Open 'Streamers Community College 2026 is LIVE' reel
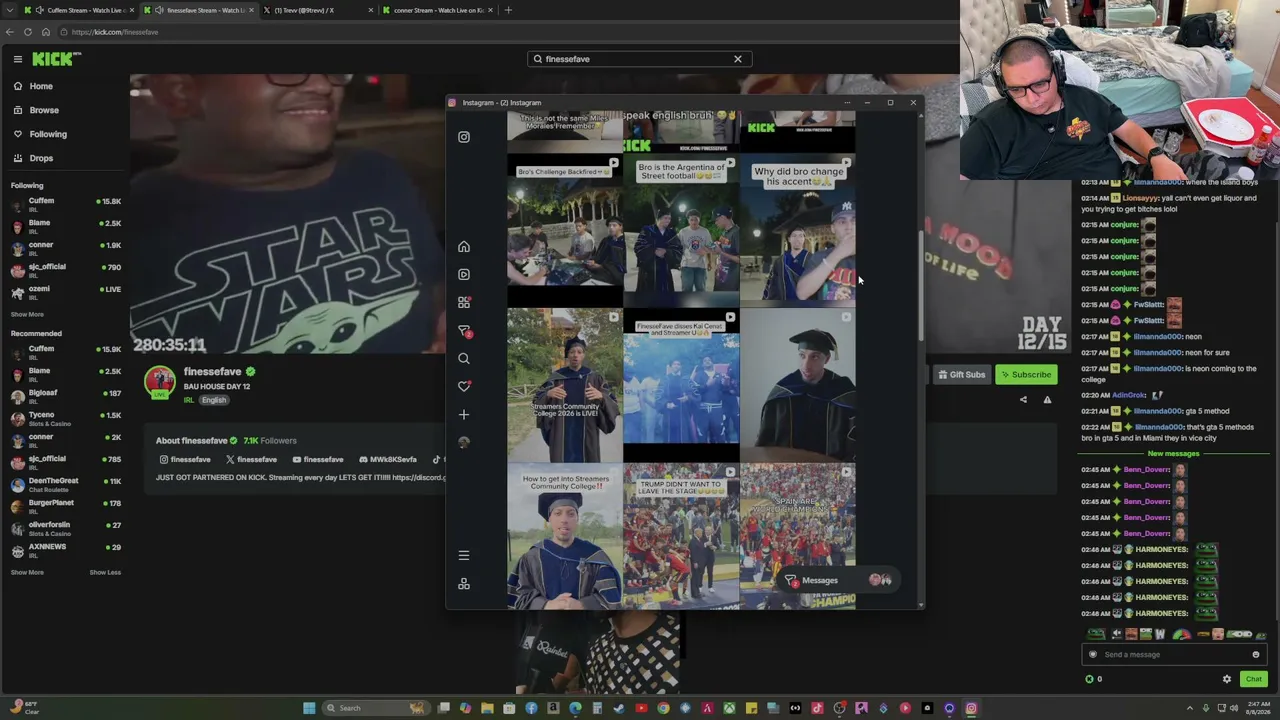Image resolution: width=1280 pixels, height=720 pixels. 565,386
